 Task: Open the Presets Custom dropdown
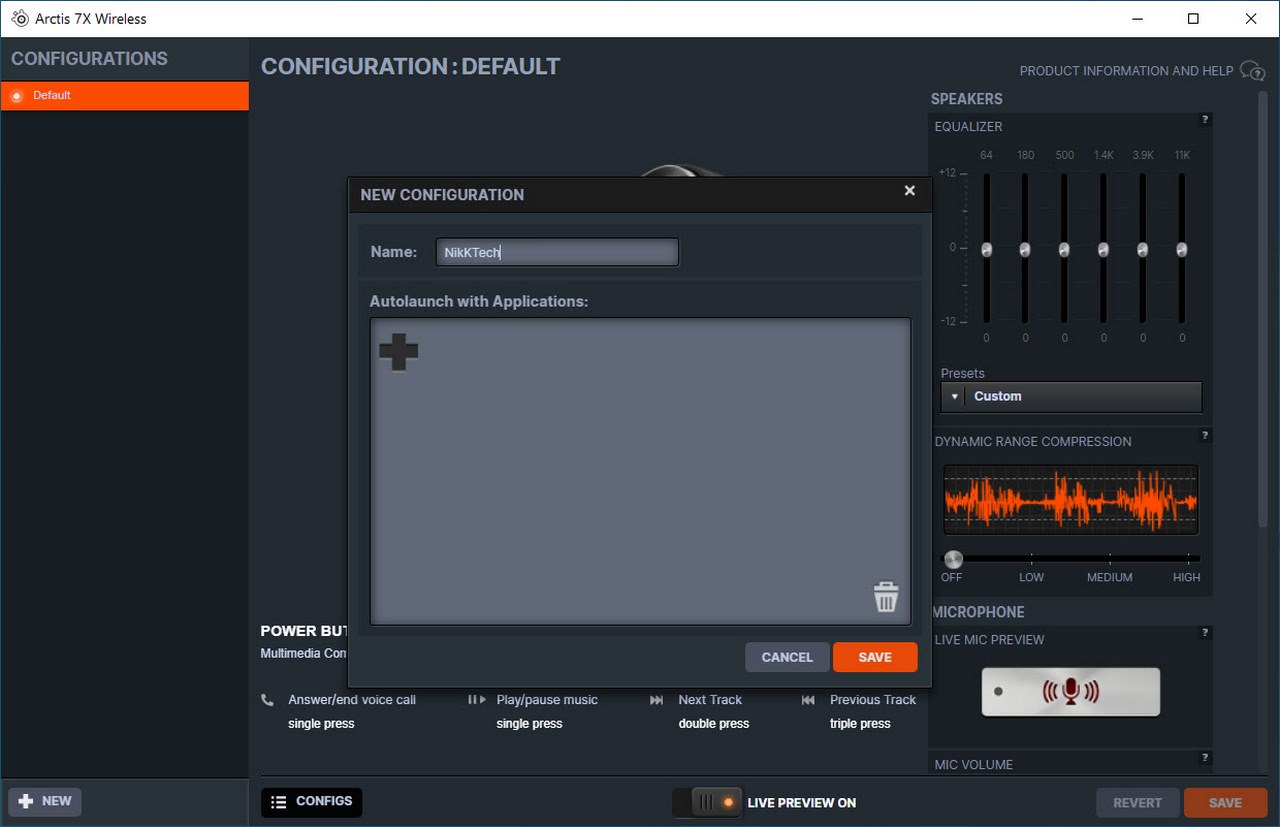(1071, 396)
